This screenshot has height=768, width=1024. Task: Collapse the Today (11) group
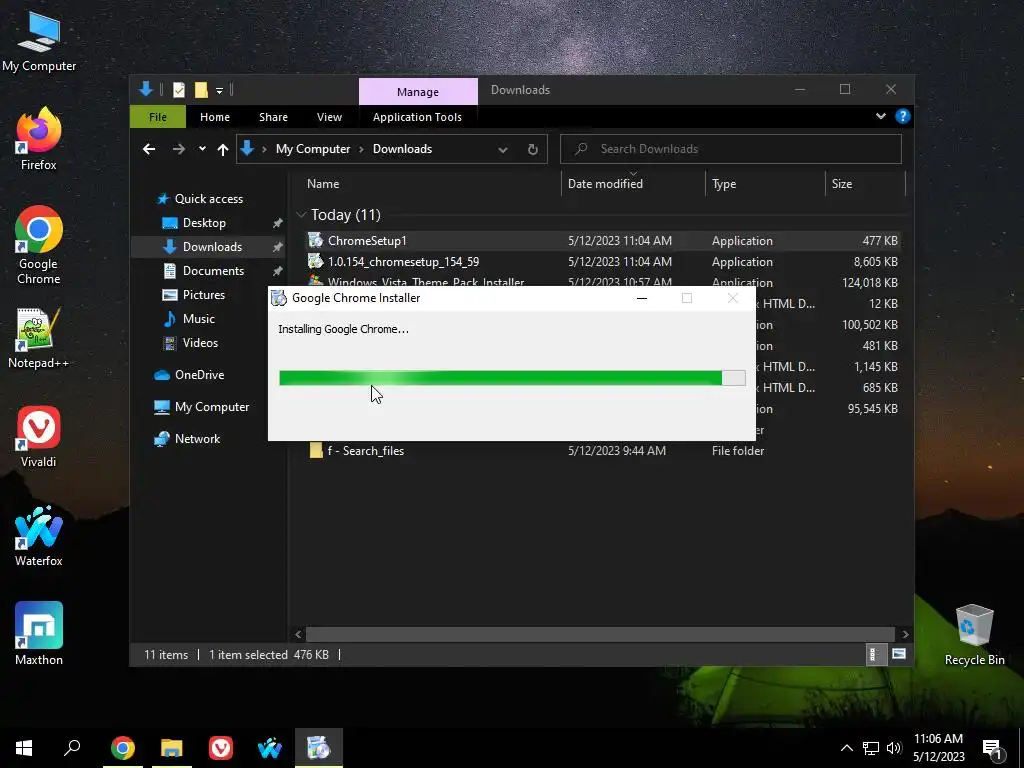[301, 215]
